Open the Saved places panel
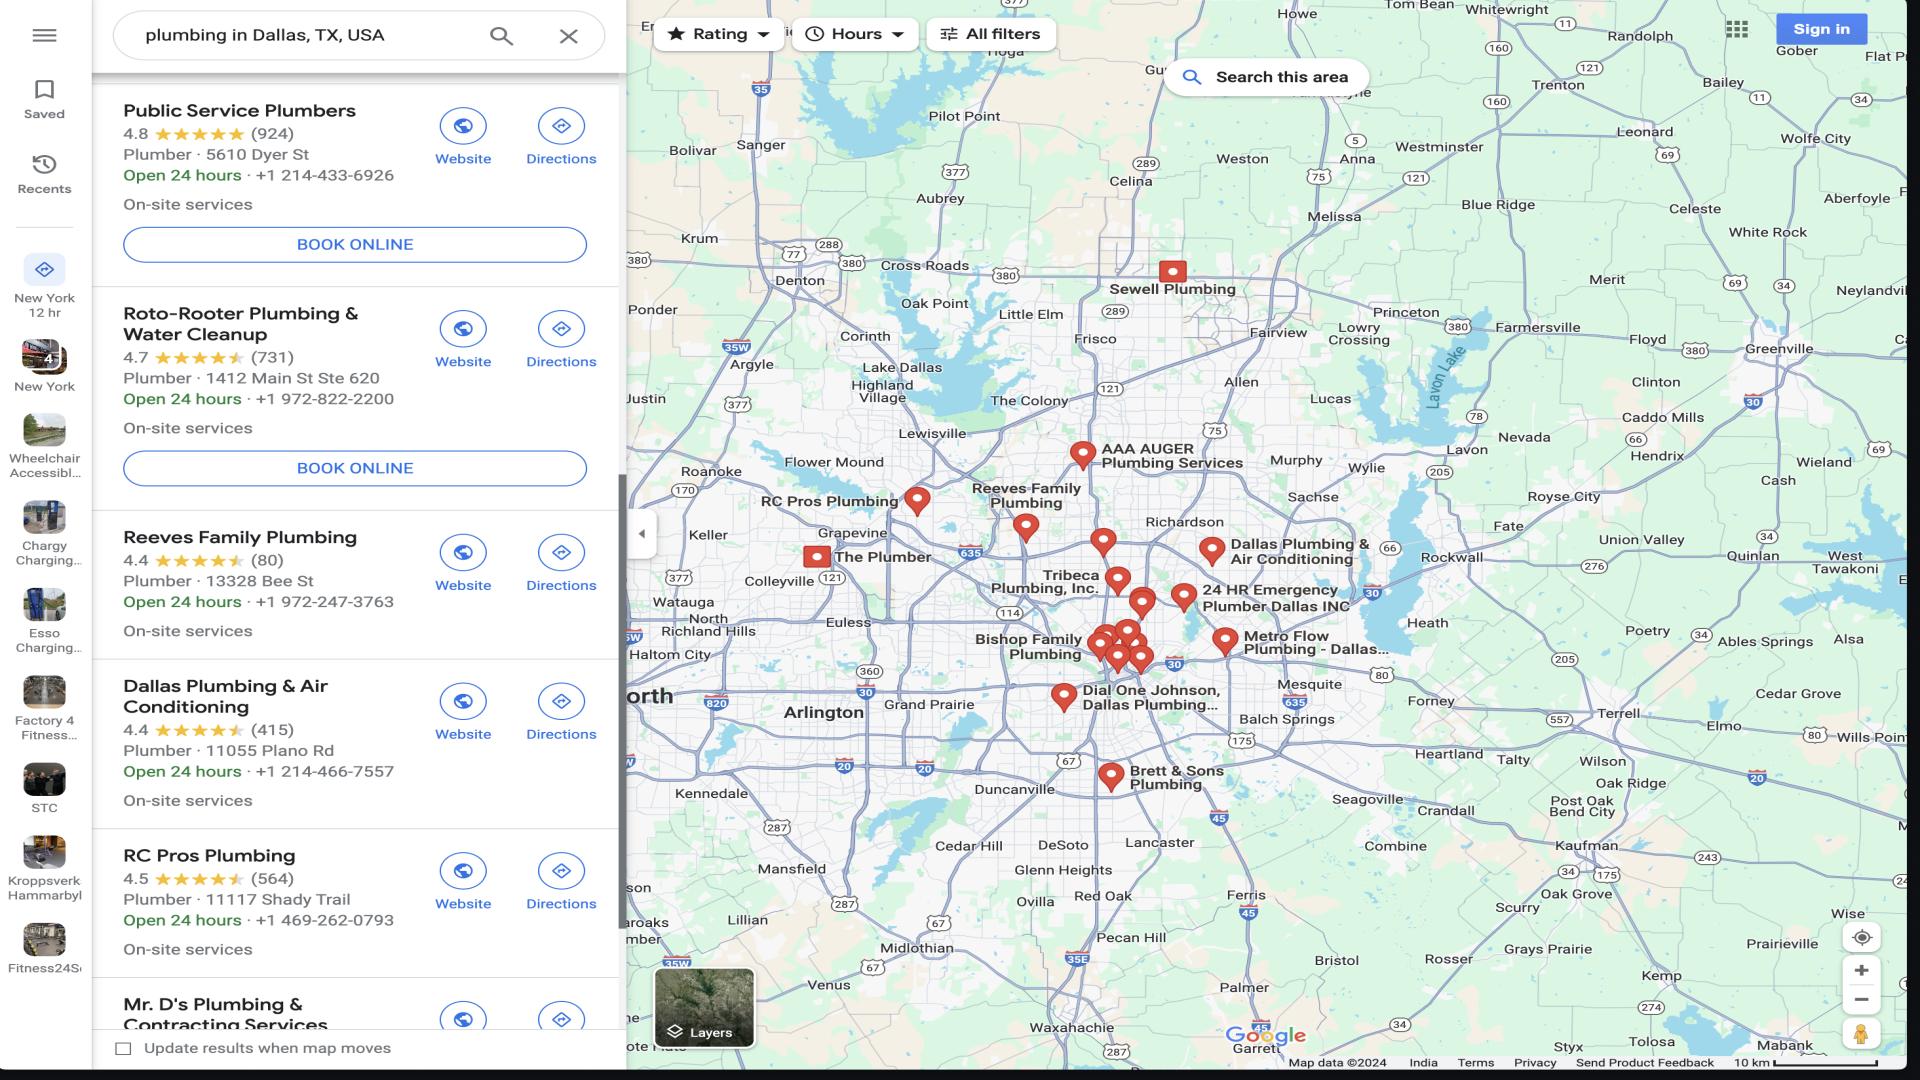This screenshot has width=1920, height=1080. click(x=44, y=100)
